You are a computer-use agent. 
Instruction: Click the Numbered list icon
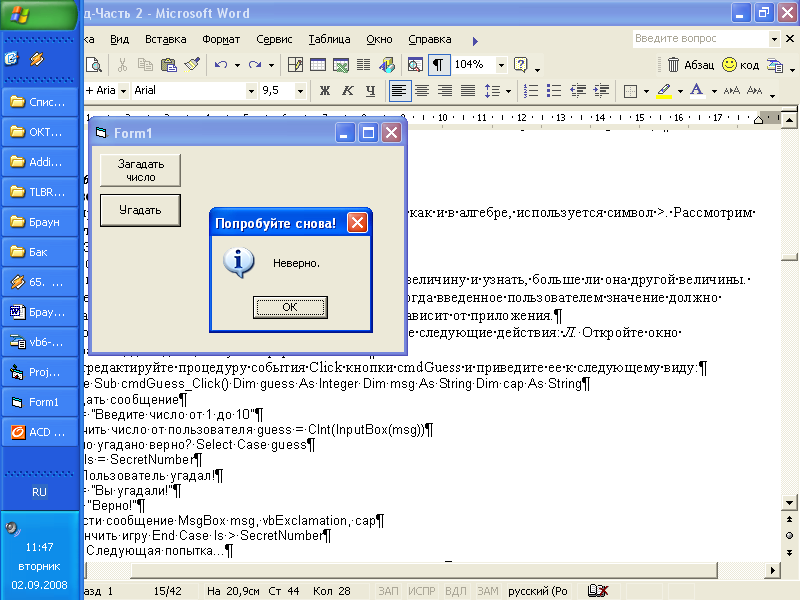[x=531, y=91]
